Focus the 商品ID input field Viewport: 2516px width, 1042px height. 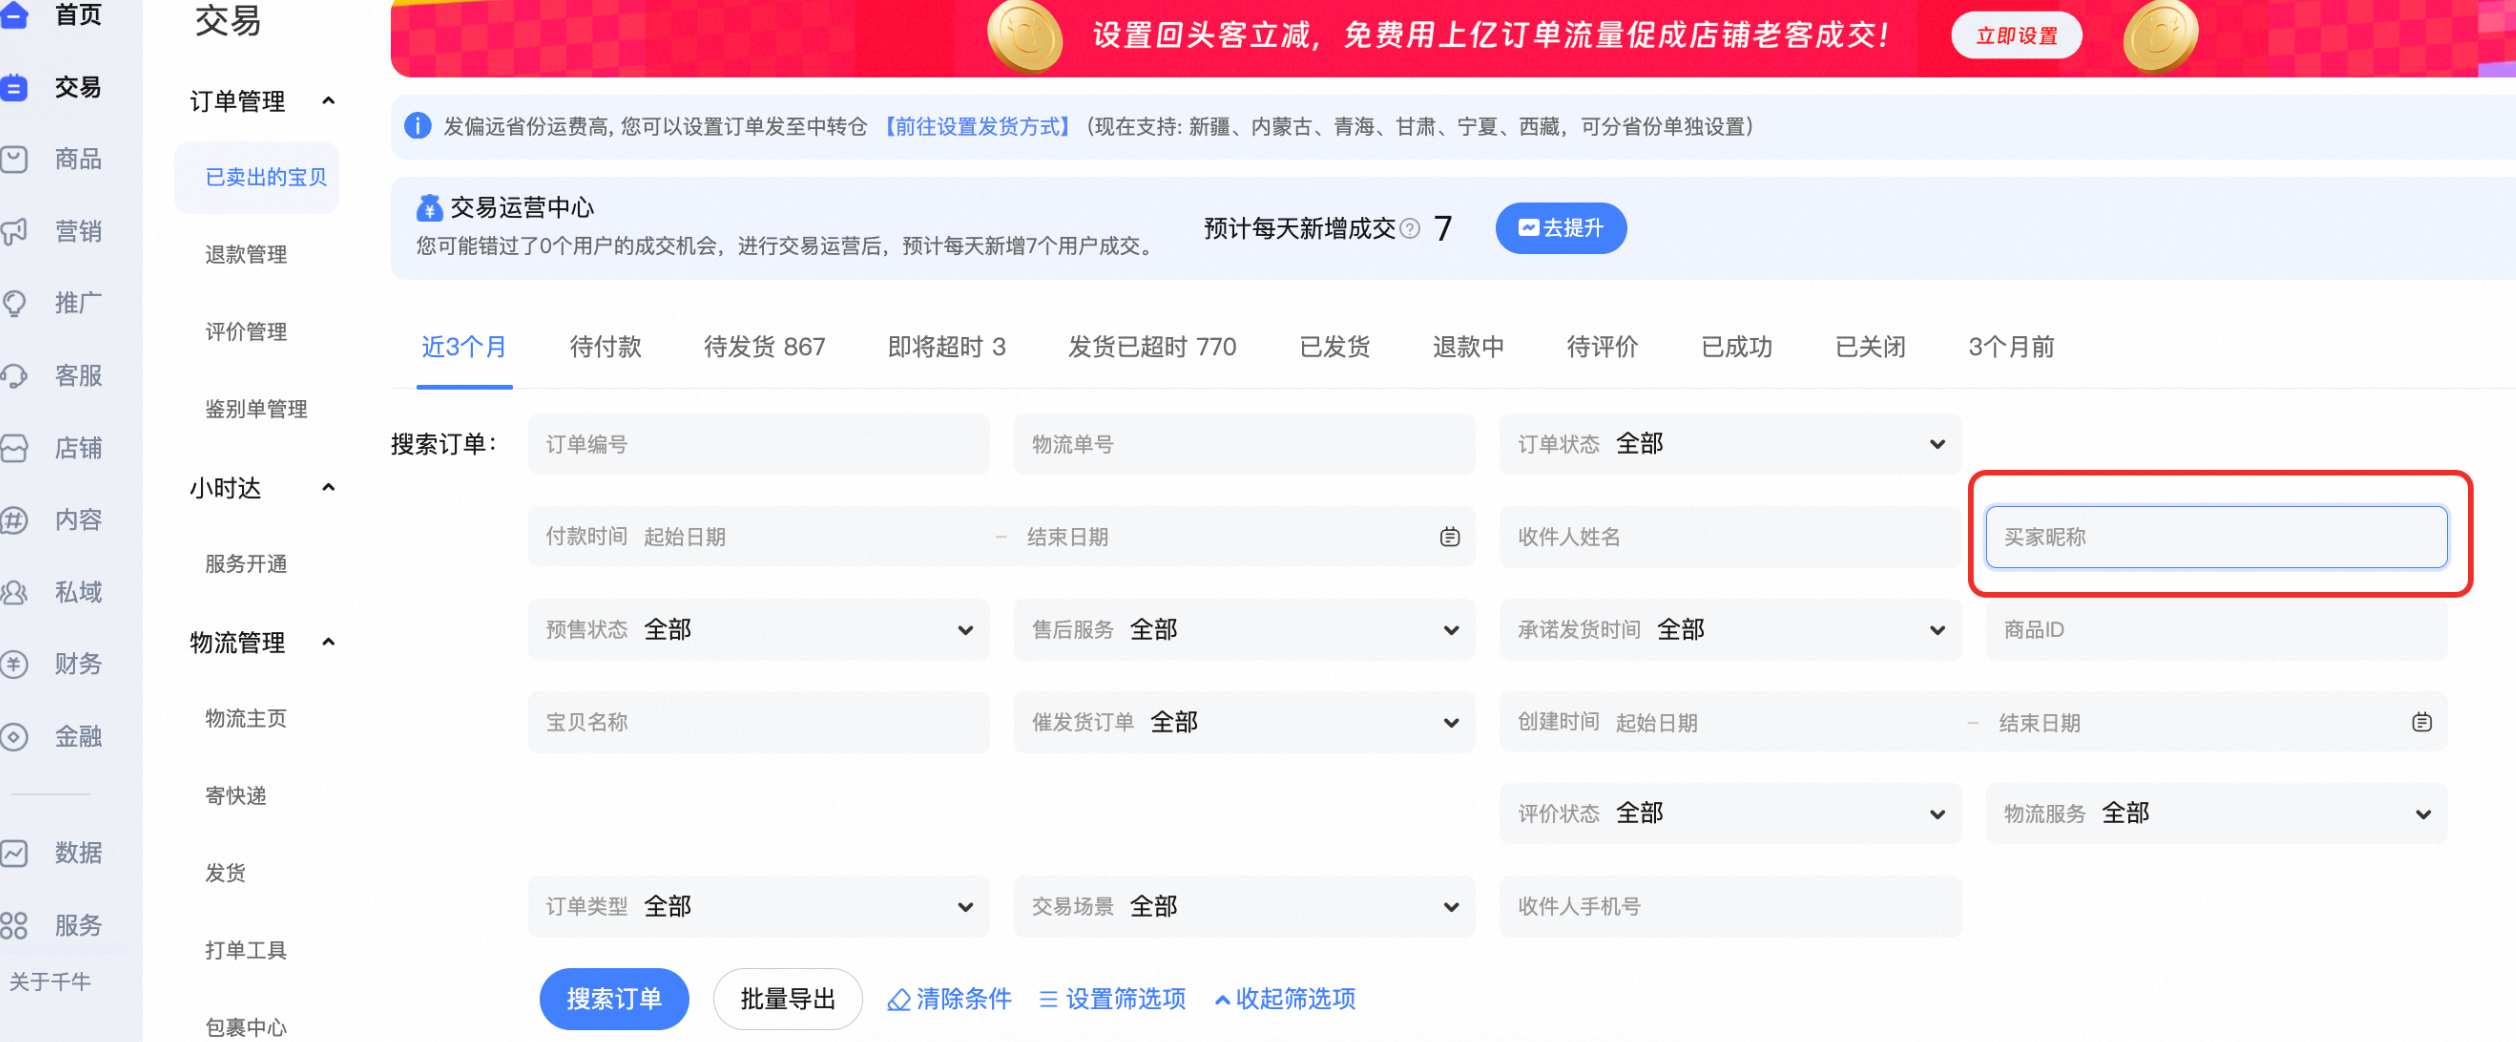(x=2216, y=630)
